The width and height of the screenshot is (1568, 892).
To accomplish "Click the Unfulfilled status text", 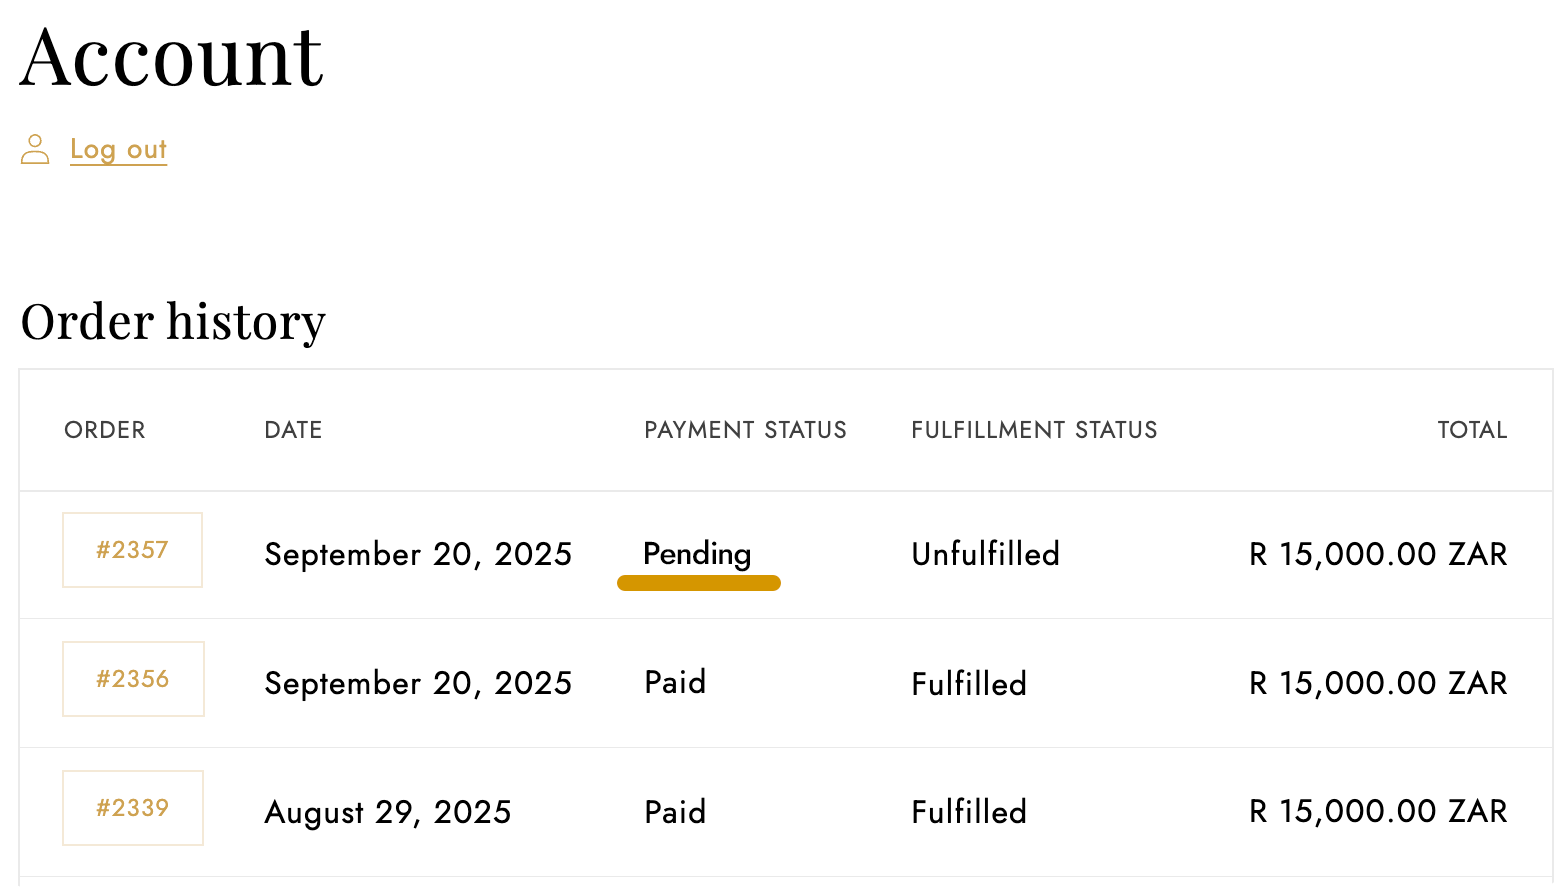I will pyautogui.click(x=985, y=554).
